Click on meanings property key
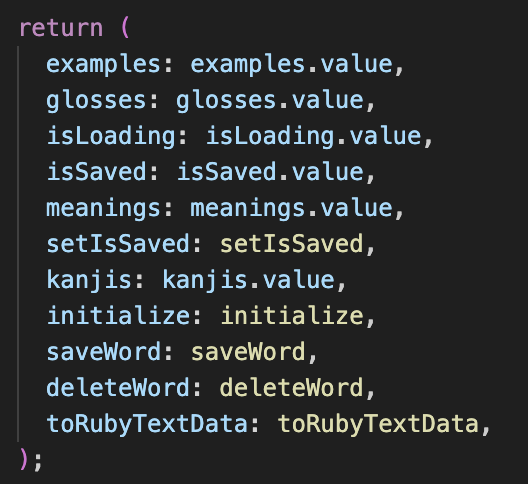528x484 pixels. point(103,210)
